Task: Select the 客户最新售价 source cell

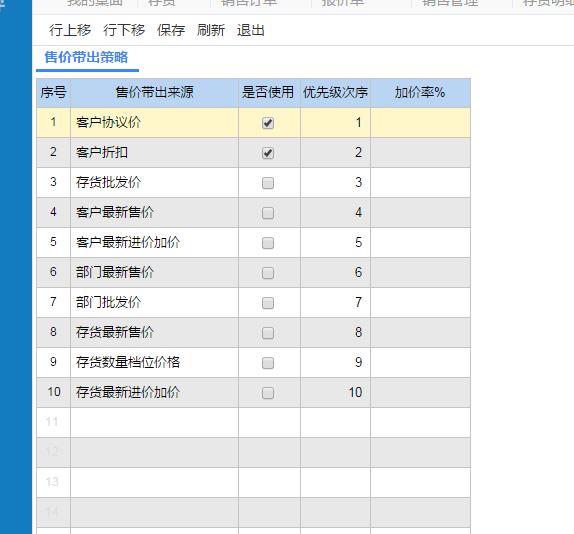Action: 154,213
